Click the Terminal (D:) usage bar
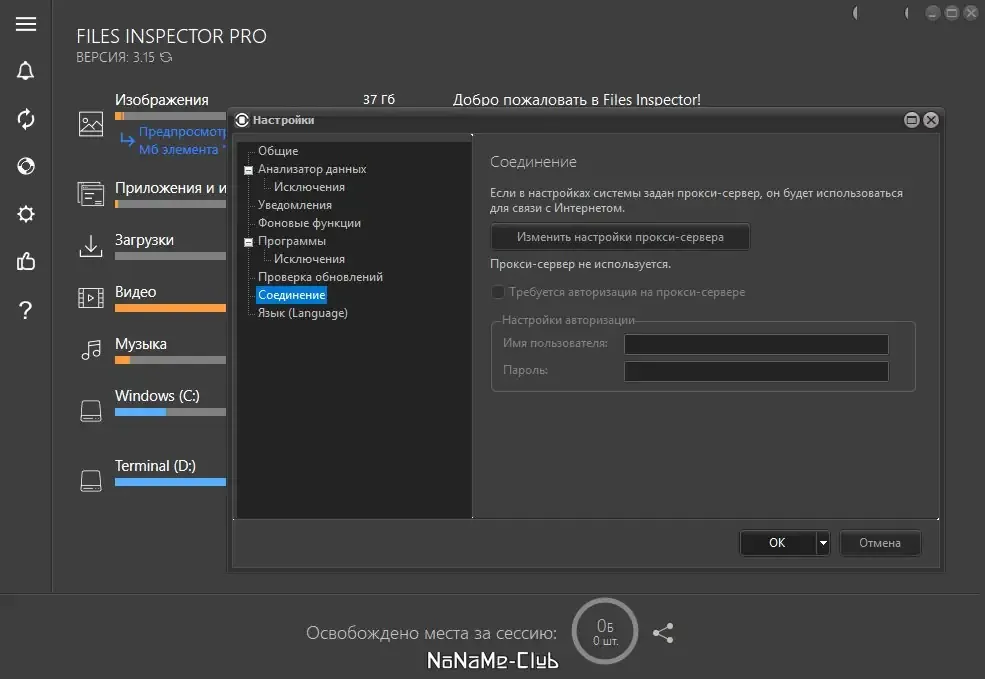The width and height of the screenshot is (985, 679). (x=170, y=482)
